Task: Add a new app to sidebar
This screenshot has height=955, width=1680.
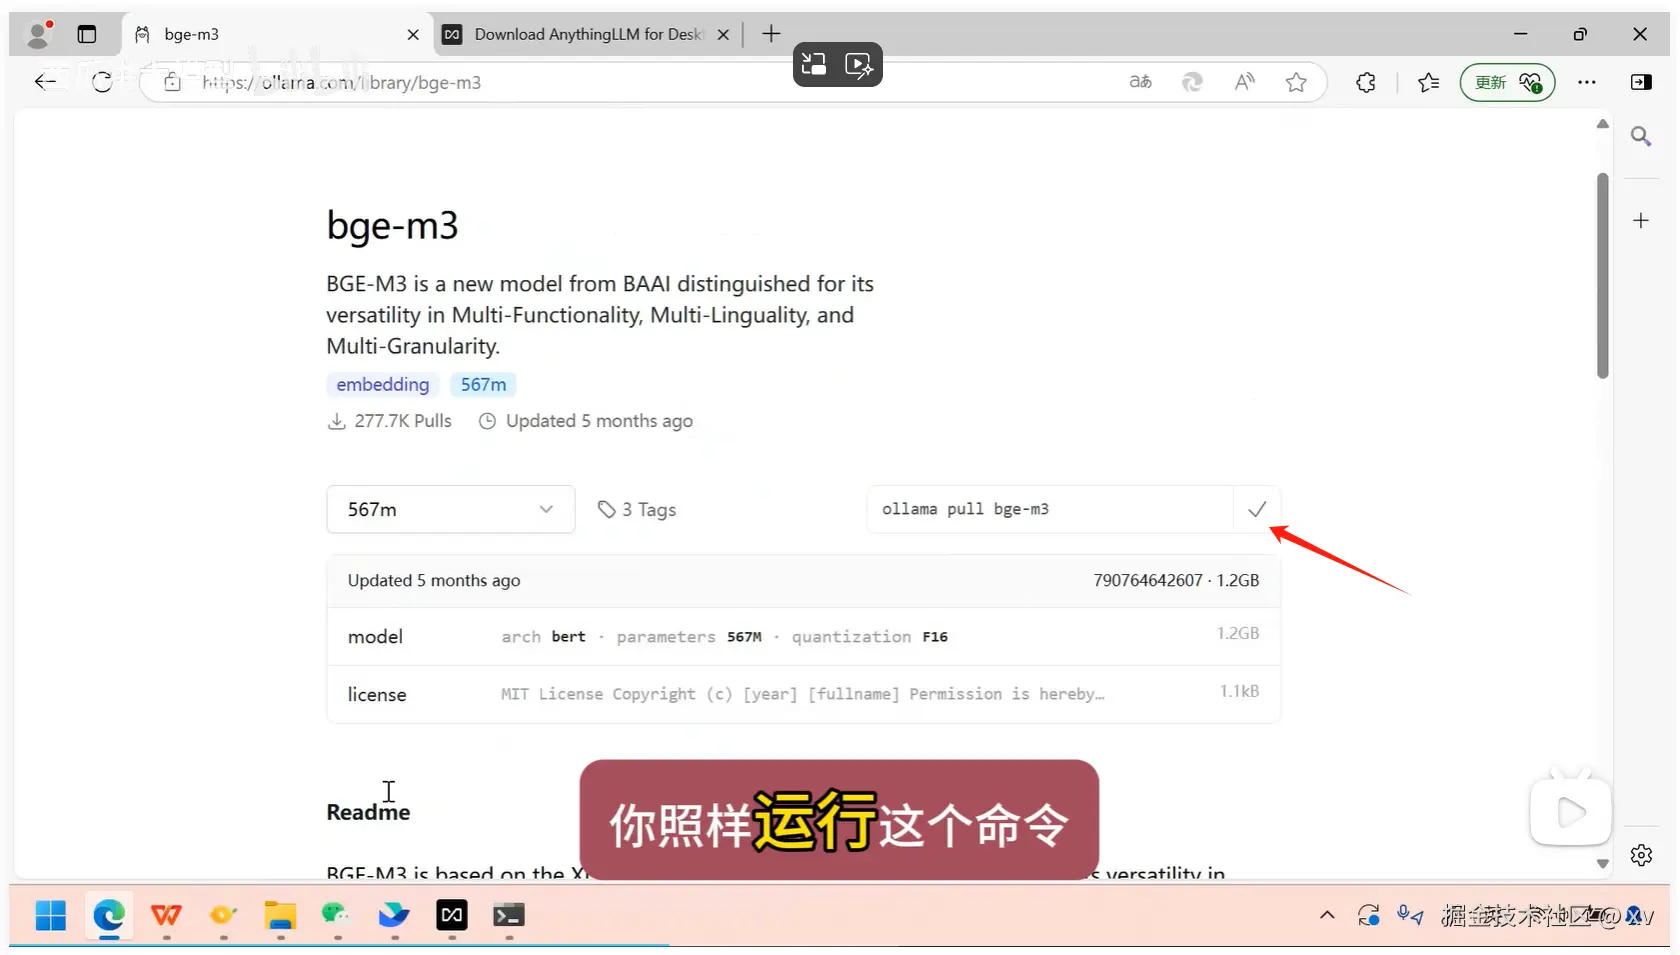Action: click(1641, 220)
